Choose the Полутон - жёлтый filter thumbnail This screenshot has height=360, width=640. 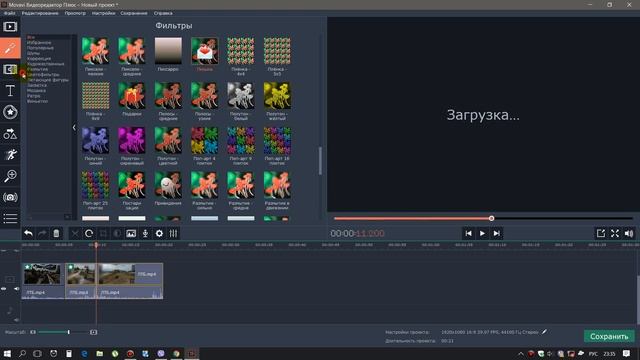pyautogui.click(x=277, y=96)
